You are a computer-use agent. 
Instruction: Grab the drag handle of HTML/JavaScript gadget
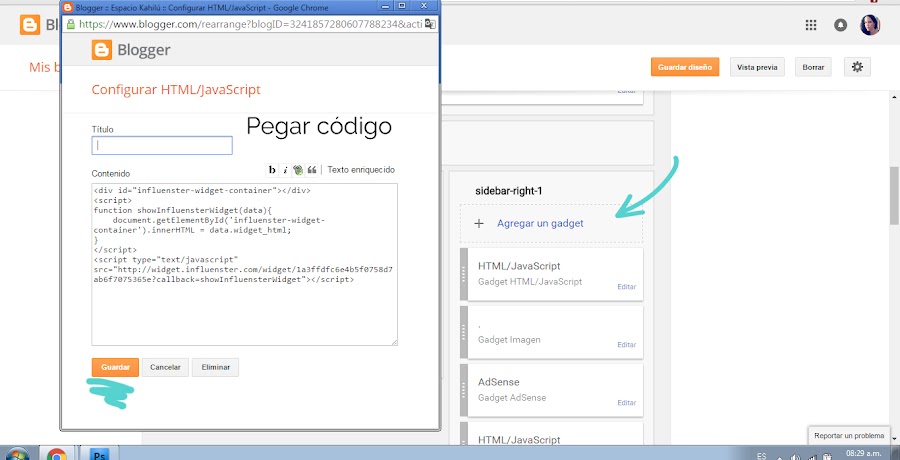point(464,274)
